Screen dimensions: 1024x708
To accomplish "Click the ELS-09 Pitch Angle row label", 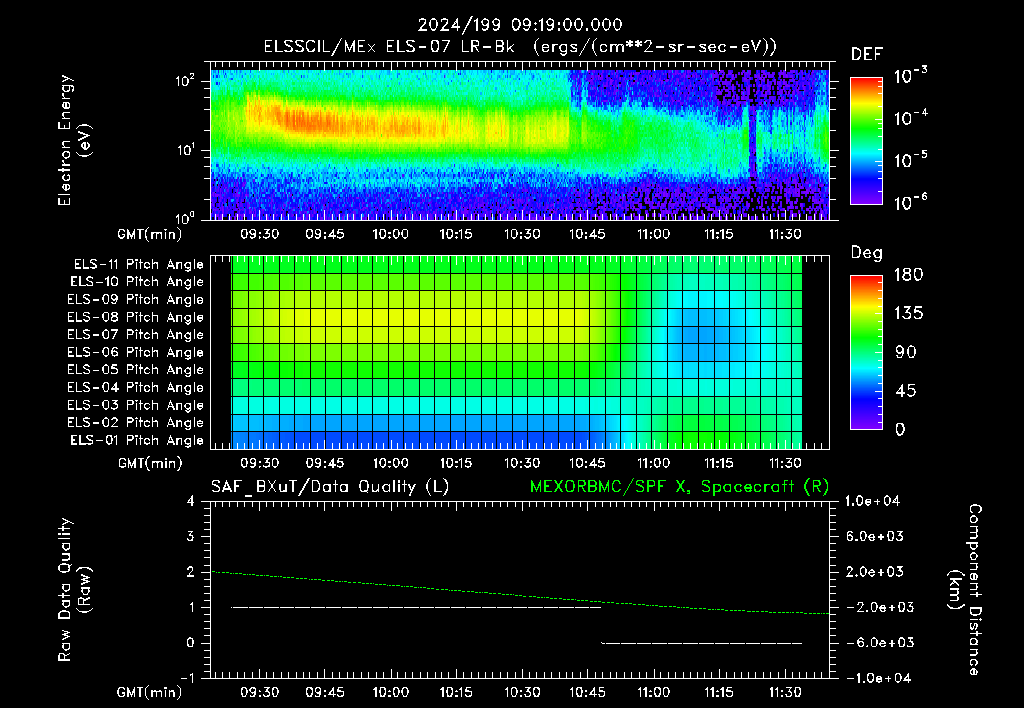I will point(136,300).
